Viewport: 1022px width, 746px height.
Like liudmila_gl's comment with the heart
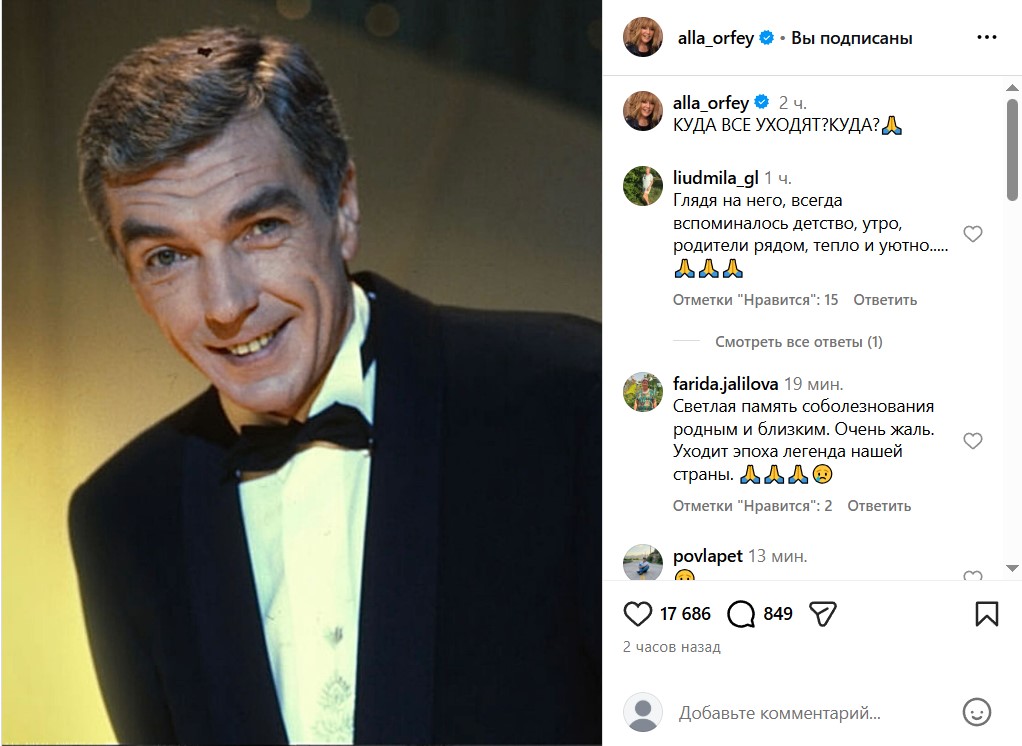click(972, 233)
